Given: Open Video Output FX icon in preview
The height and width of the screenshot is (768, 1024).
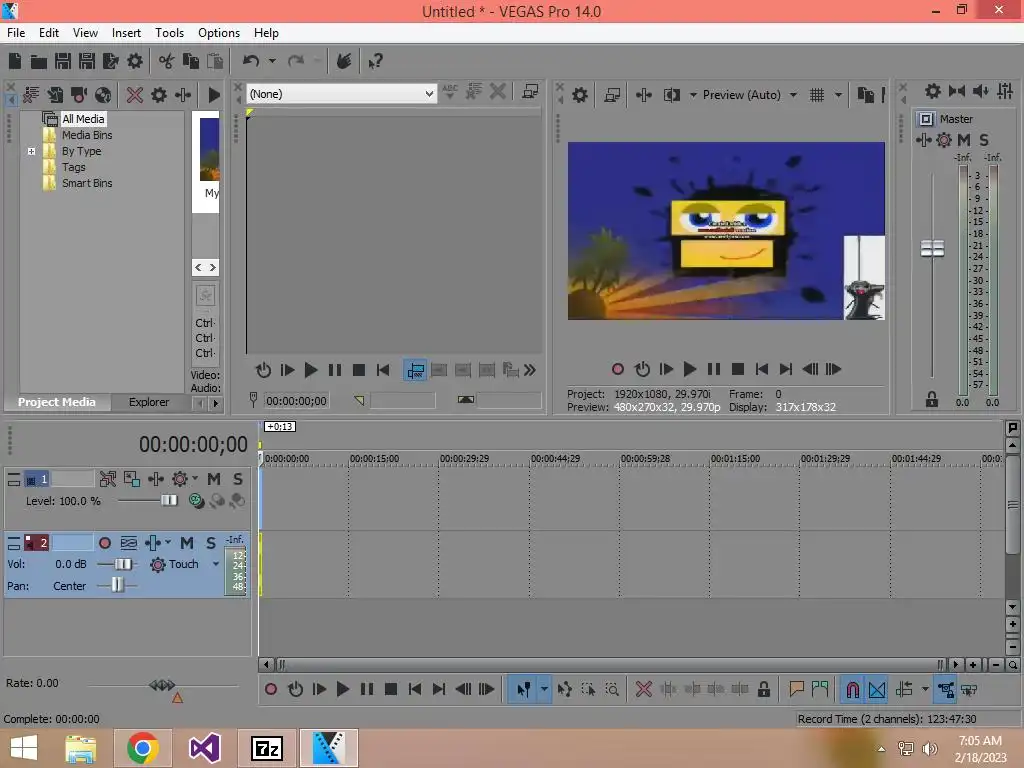Looking at the screenshot, I should [643, 95].
